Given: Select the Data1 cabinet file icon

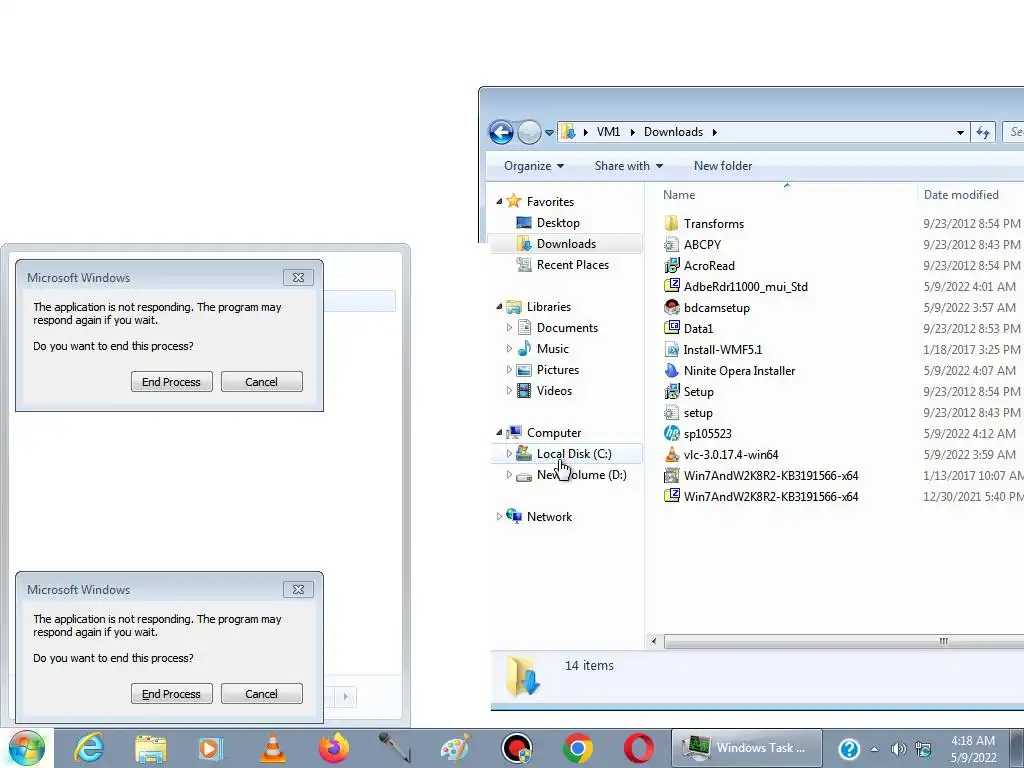Looking at the screenshot, I should (x=671, y=328).
